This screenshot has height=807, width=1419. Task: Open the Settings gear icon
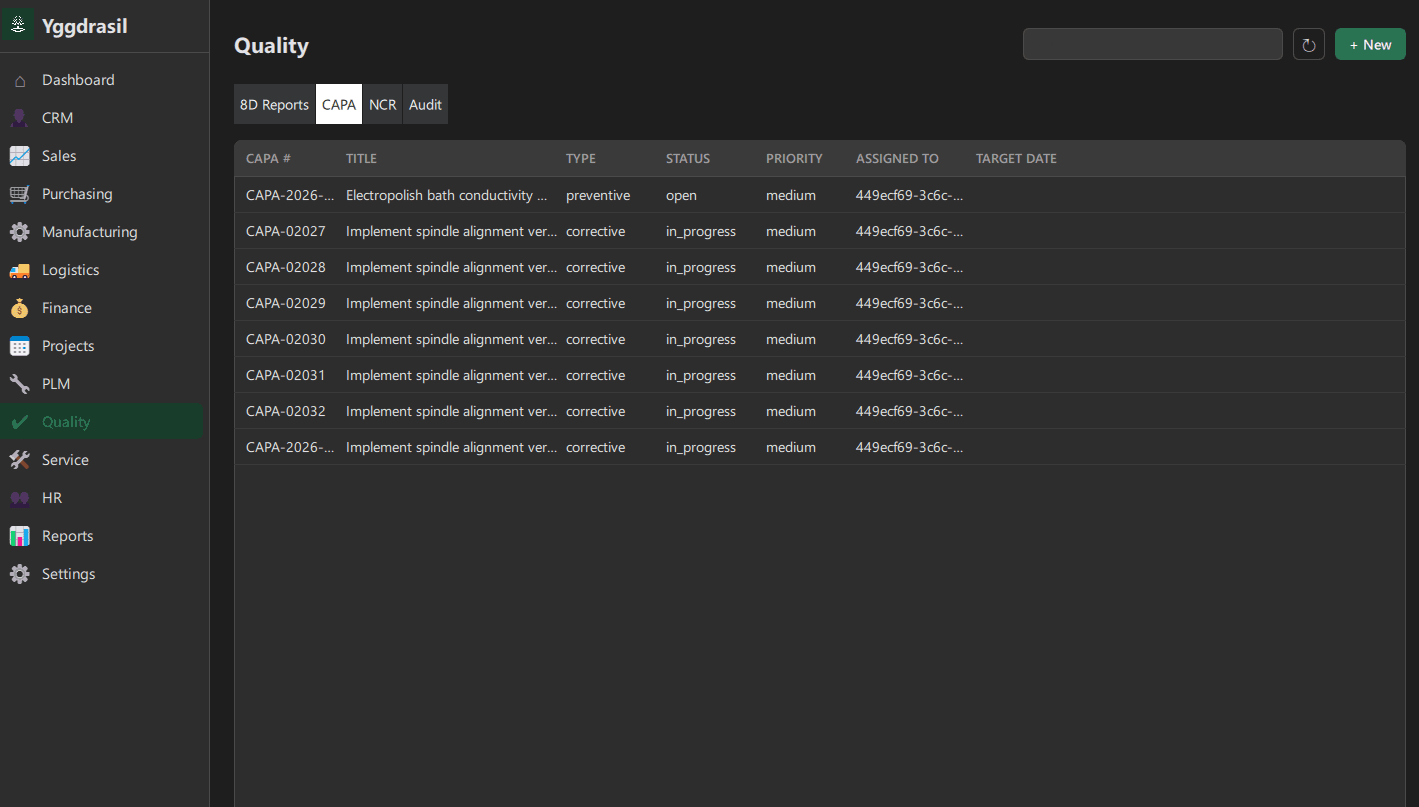[x=19, y=573]
